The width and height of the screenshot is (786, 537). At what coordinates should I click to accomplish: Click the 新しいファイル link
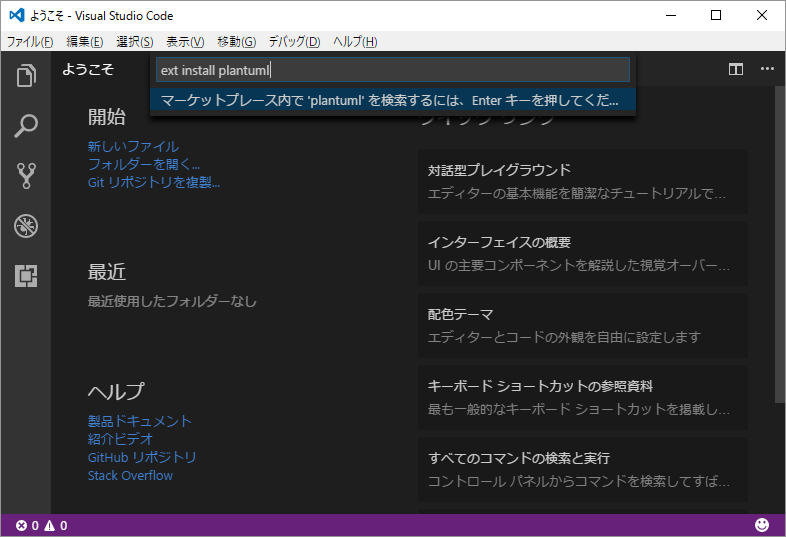133,146
